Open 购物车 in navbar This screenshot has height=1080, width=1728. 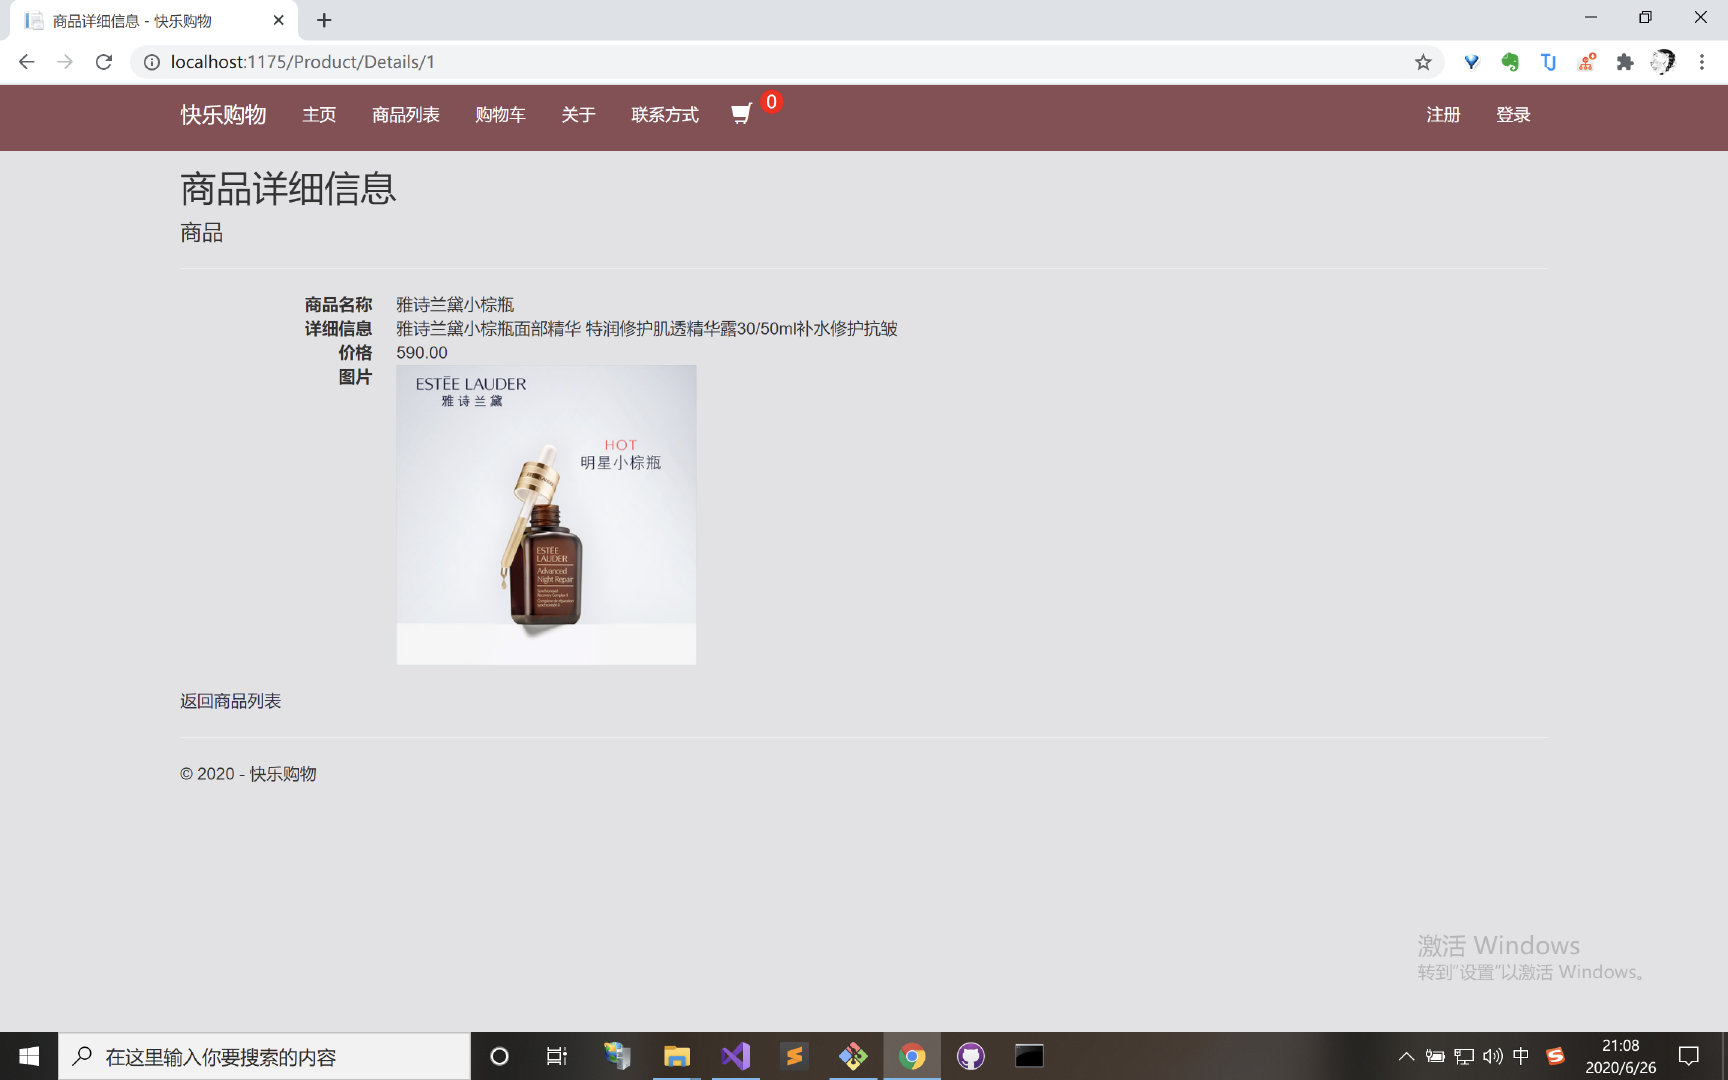pos(500,115)
